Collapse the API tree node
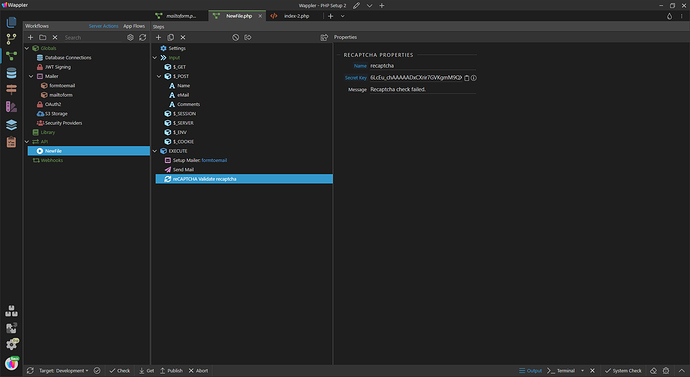Image resolution: width=690 pixels, height=377 pixels. 27,142
